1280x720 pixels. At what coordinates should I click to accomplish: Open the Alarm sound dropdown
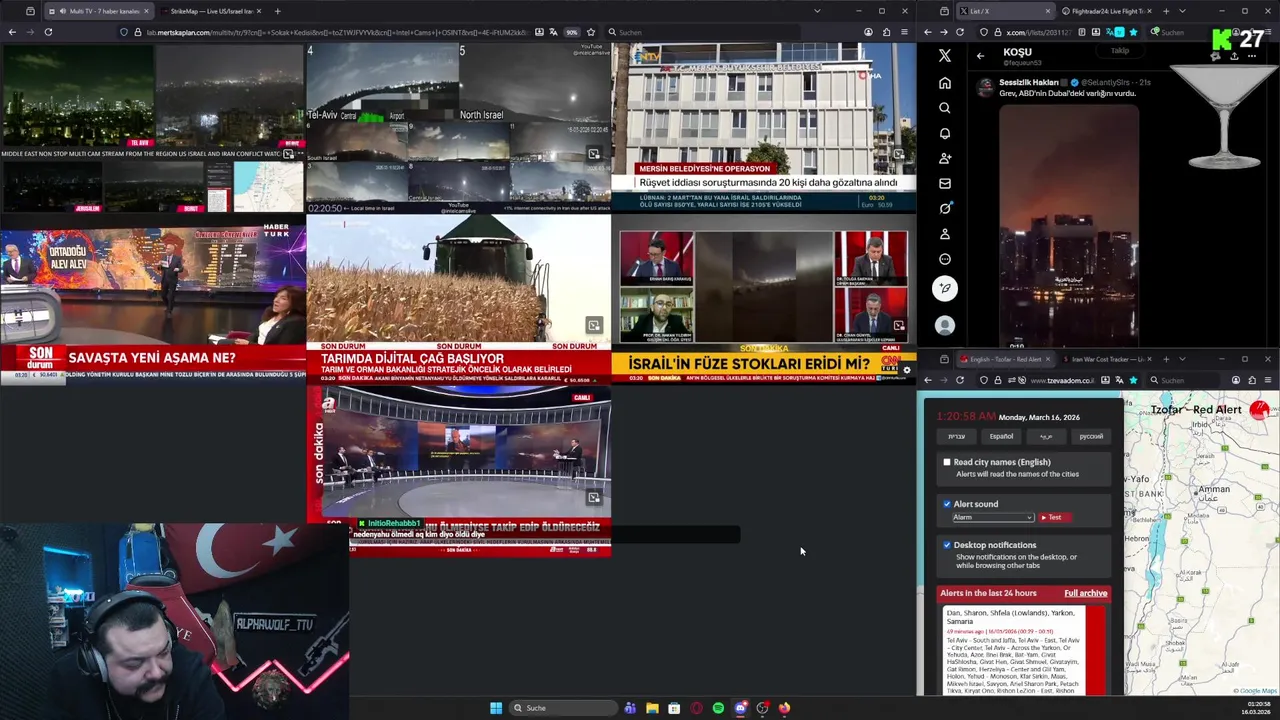tap(992, 517)
